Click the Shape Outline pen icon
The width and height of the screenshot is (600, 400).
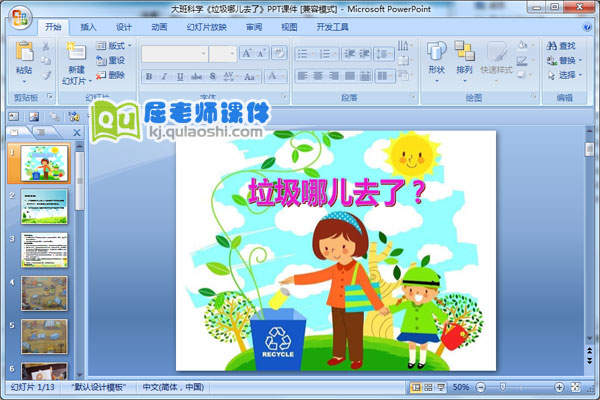click(522, 60)
